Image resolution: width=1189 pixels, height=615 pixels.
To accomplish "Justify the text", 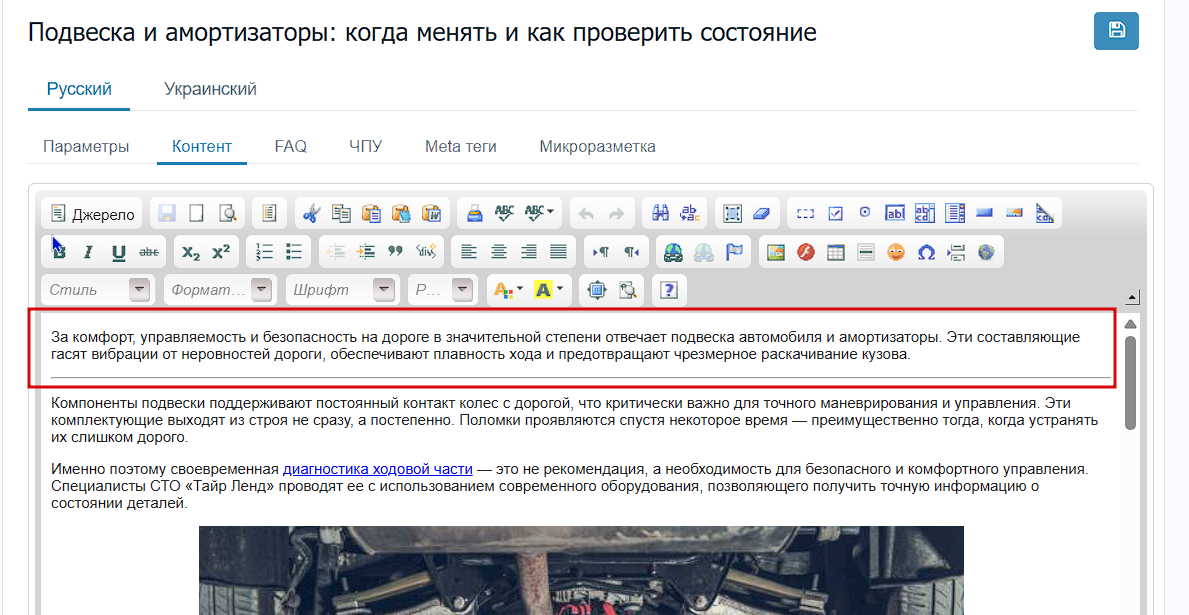I will pyautogui.click(x=558, y=252).
